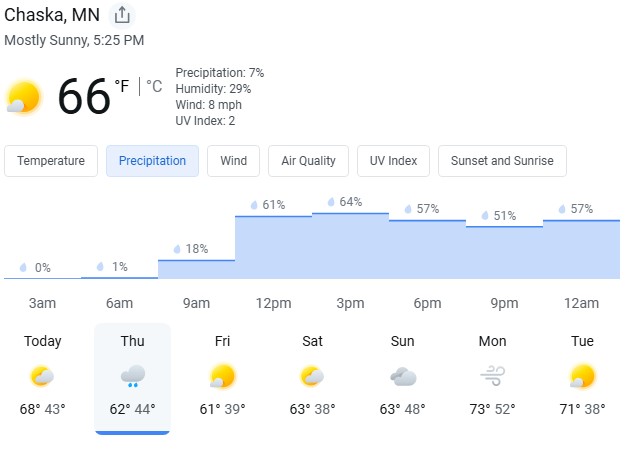Click the 12pm hour label
This screenshot has height=450, width=631.
point(274,303)
